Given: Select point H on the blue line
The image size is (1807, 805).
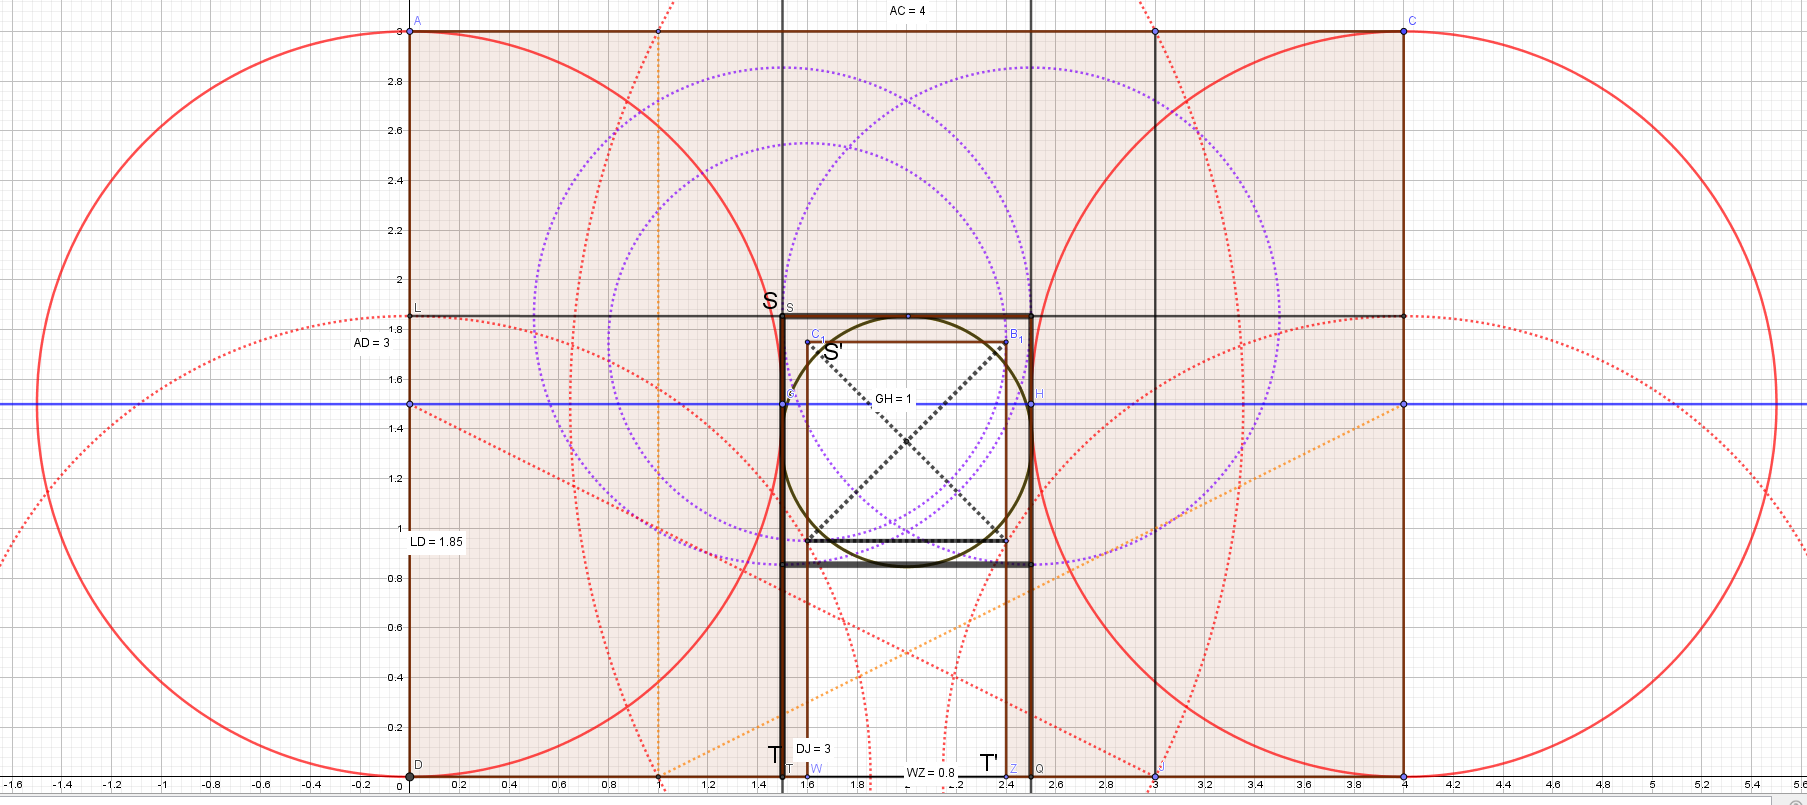Looking at the screenshot, I should click(x=1031, y=404).
